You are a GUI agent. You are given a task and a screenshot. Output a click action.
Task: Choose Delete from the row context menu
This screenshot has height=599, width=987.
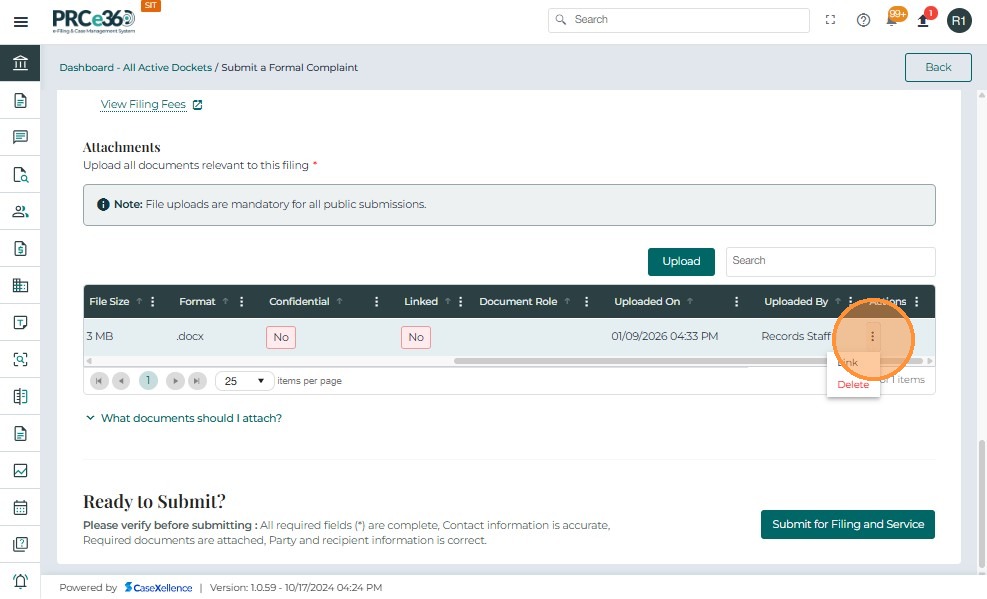[x=853, y=384]
